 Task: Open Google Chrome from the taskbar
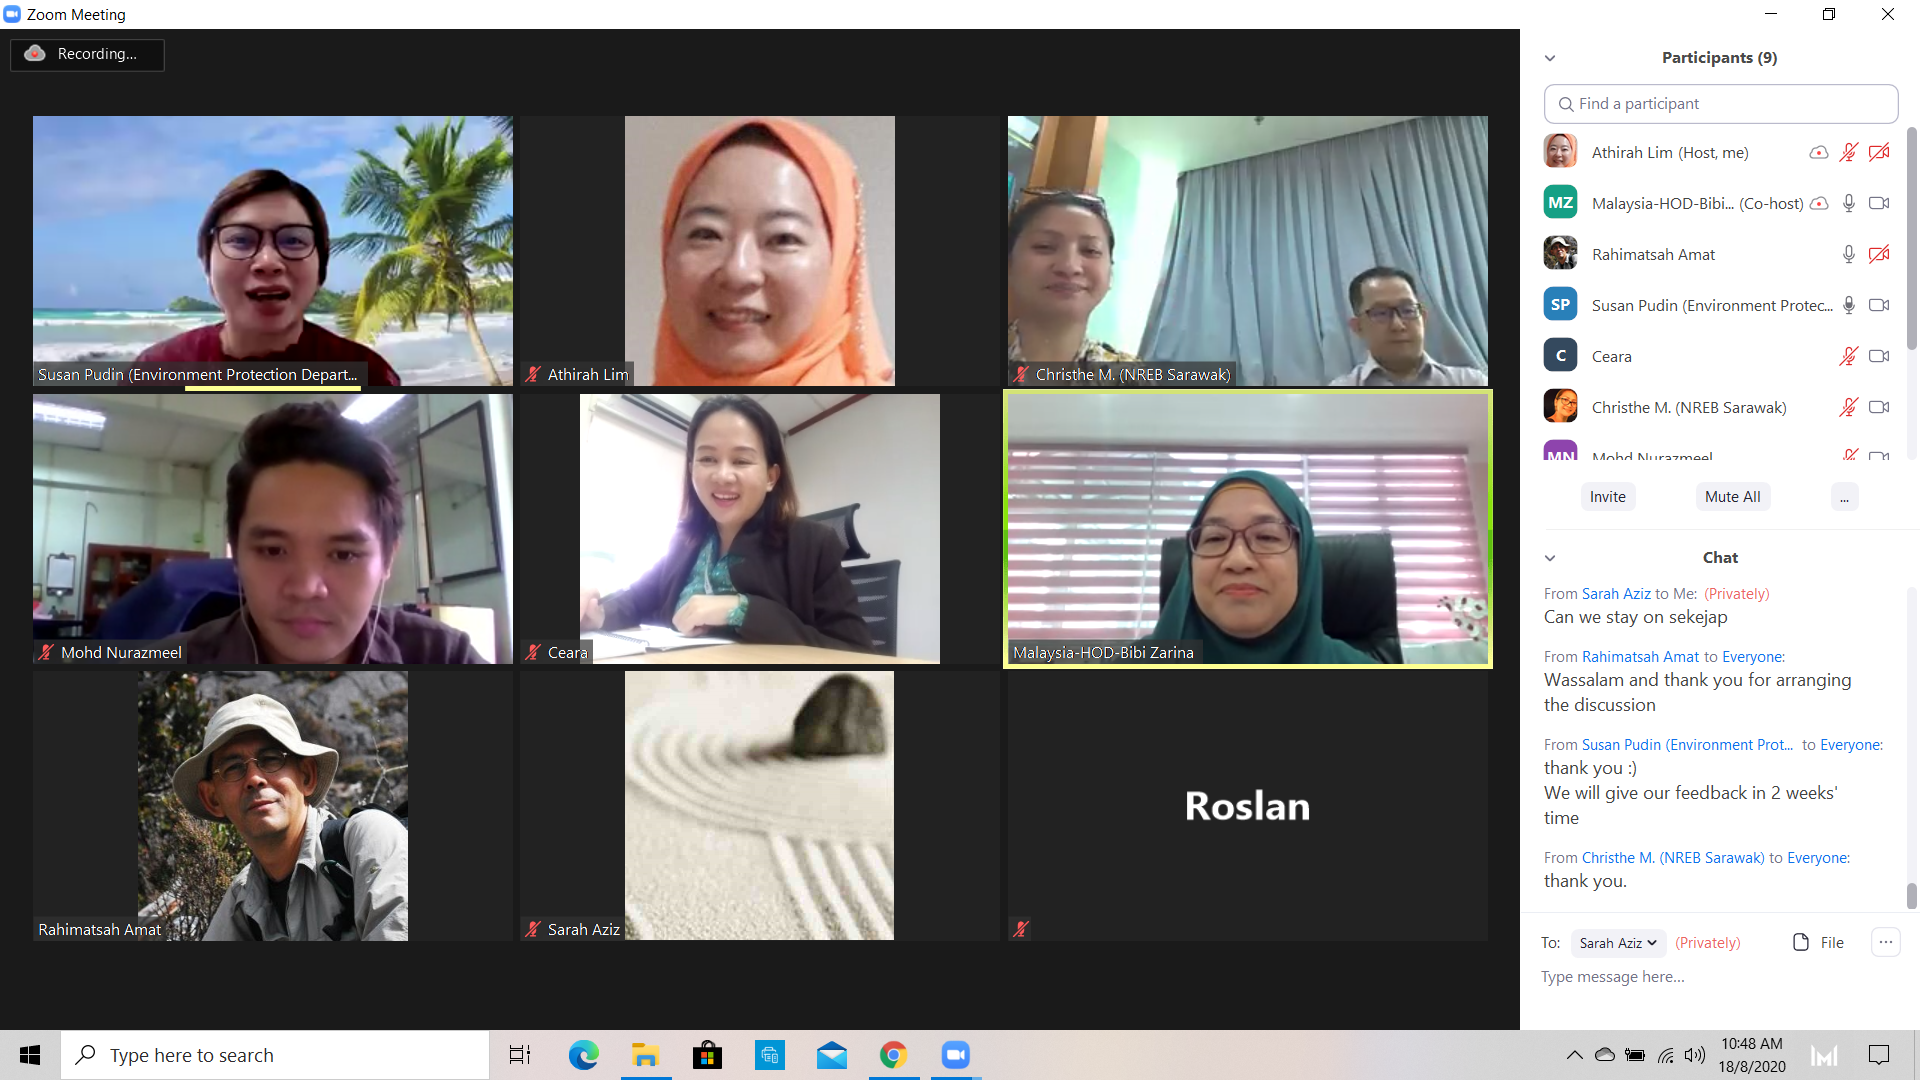coord(893,1055)
